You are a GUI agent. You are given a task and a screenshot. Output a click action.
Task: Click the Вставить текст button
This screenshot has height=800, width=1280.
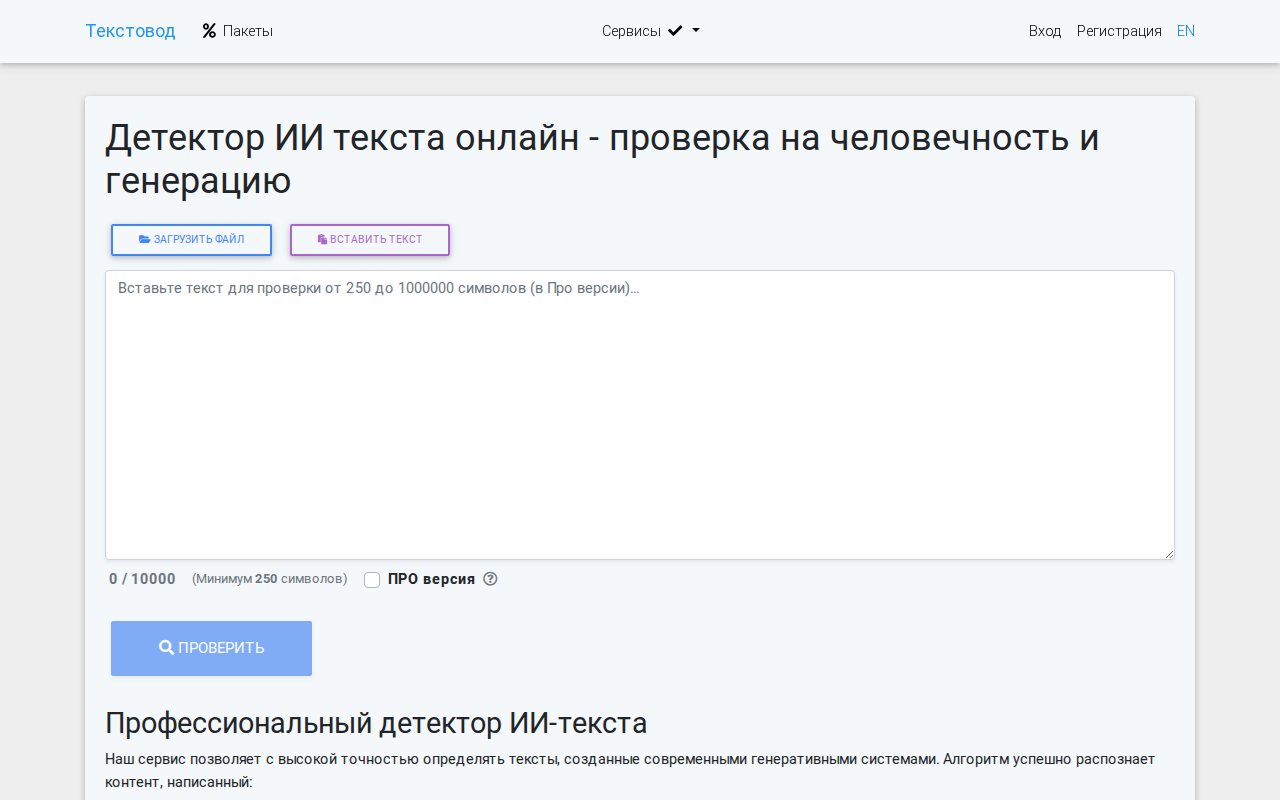[370, 240]
